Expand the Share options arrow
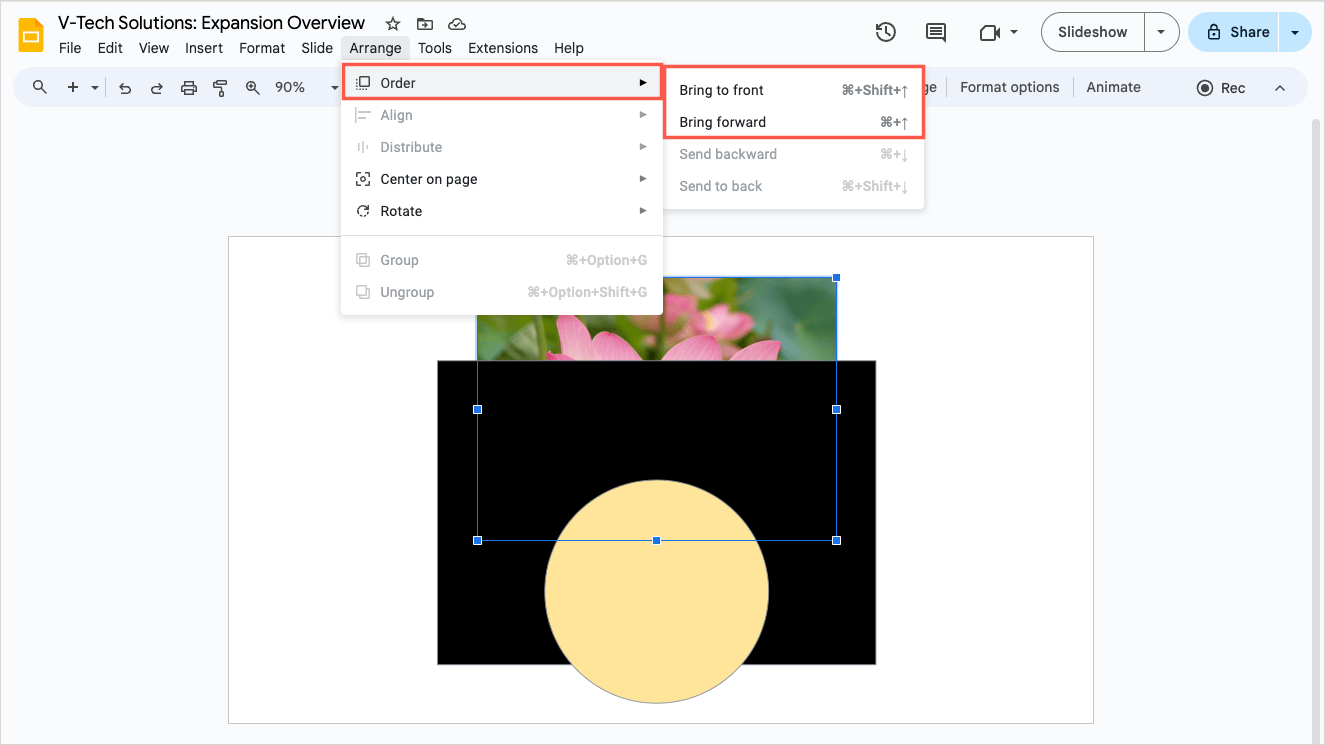 tap(1296, 32)
